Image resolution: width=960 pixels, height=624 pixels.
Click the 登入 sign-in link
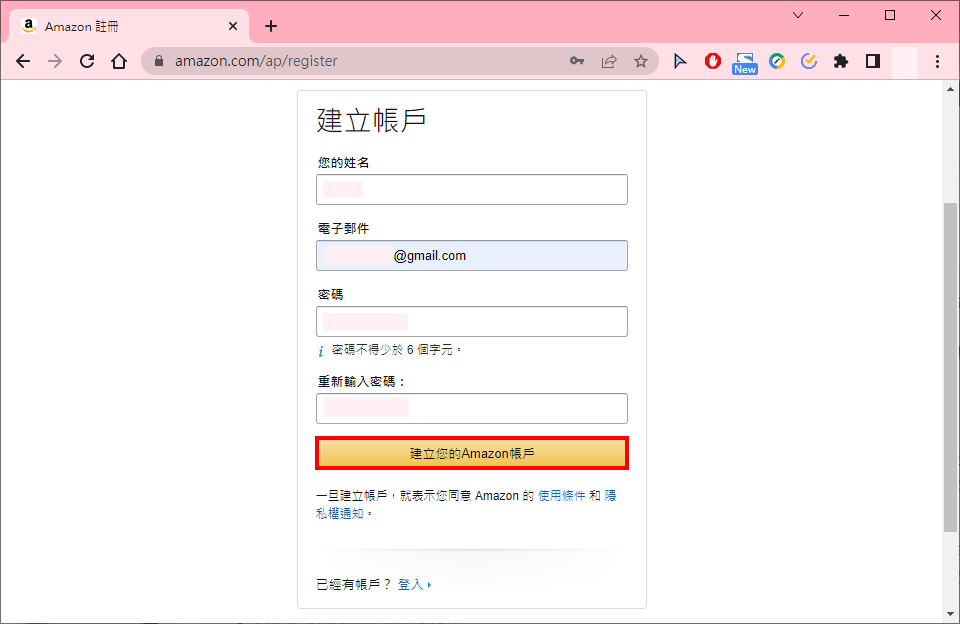(410, 585)
